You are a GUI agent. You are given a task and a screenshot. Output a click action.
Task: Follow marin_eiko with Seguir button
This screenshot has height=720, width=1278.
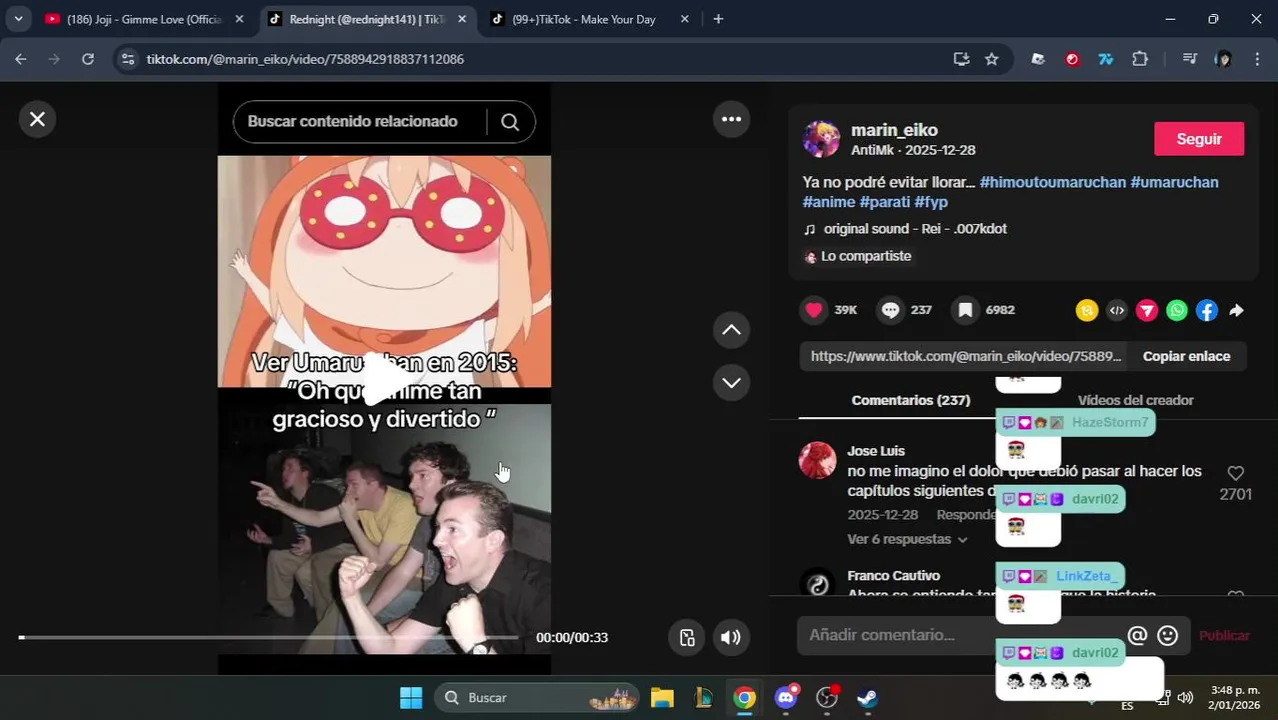point(1199,139)
